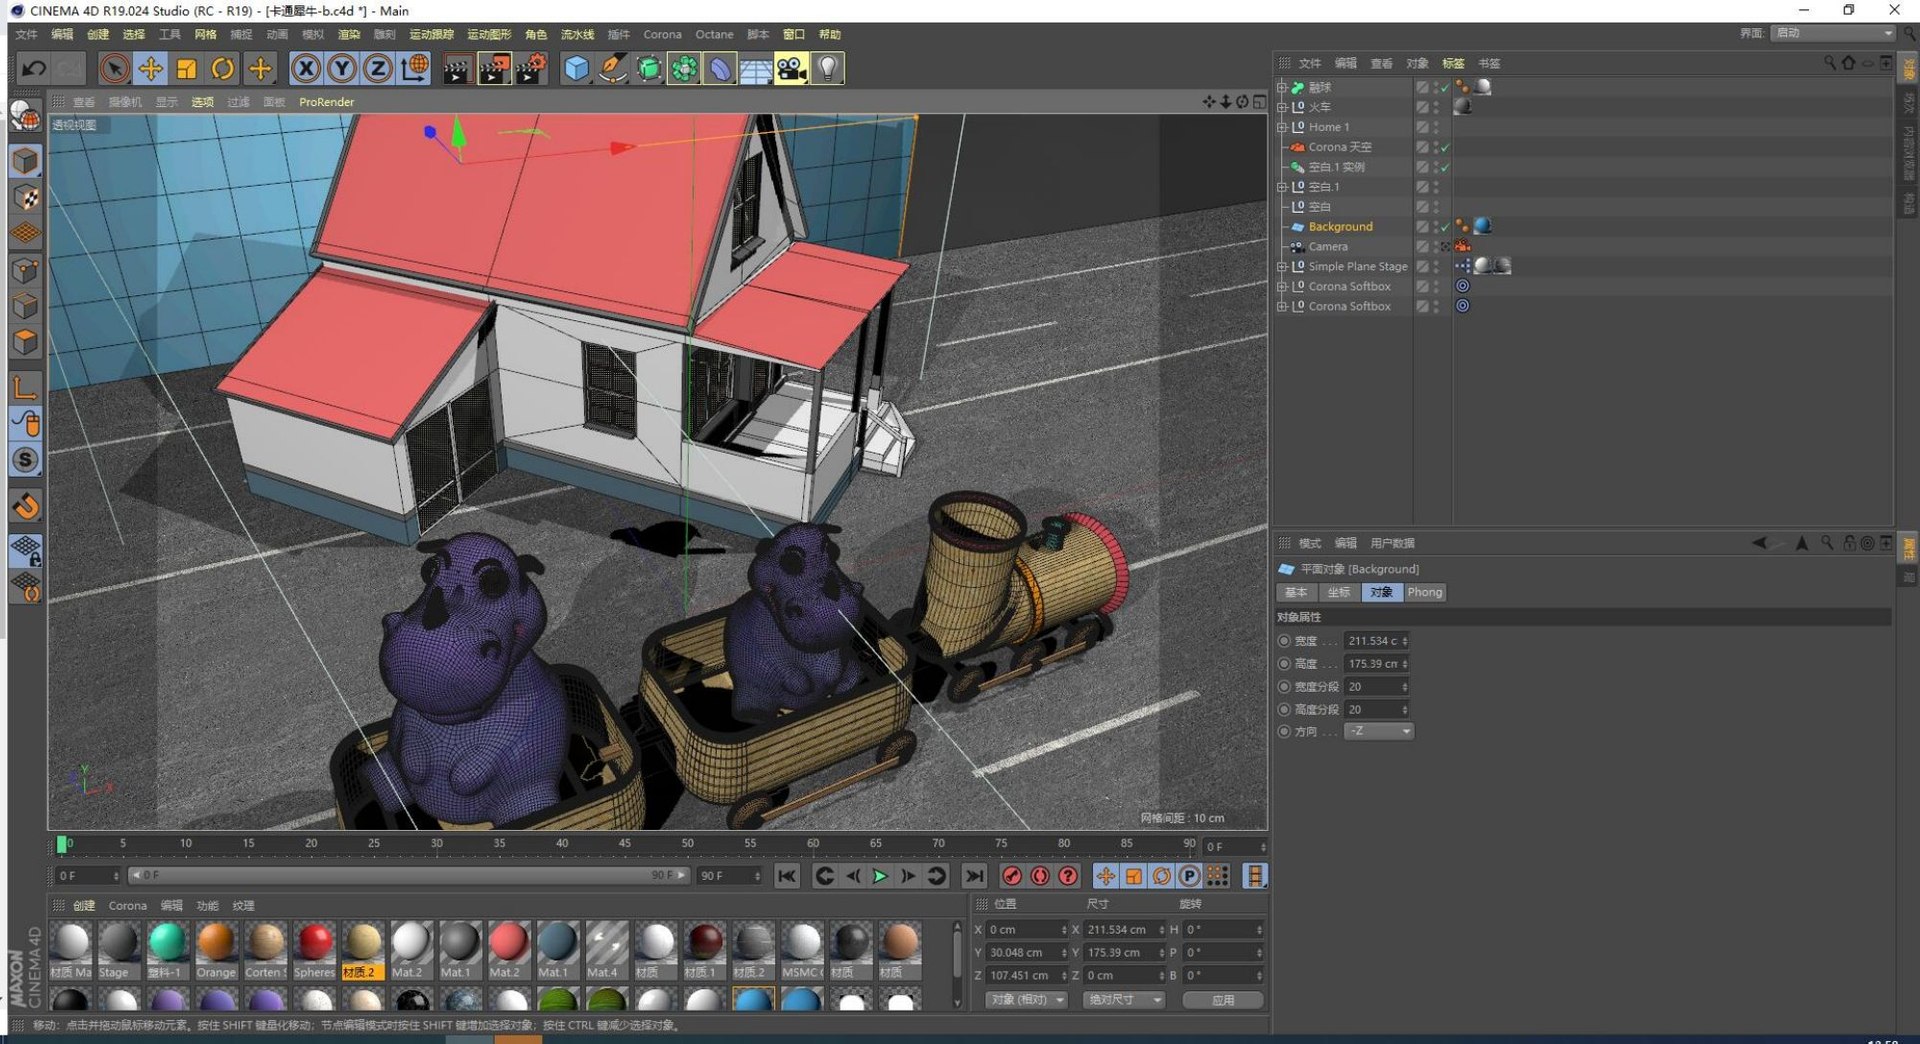Expand the Home 1 object tree
The image size is (1920, 1044).
coord(1282,127)
